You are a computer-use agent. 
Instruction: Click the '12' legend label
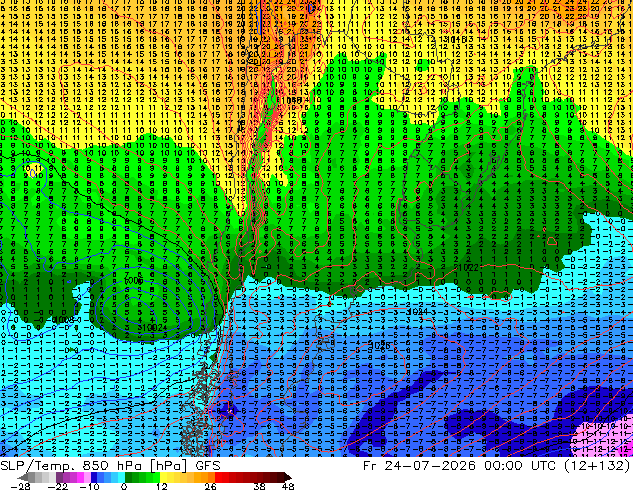click(162, 486)
